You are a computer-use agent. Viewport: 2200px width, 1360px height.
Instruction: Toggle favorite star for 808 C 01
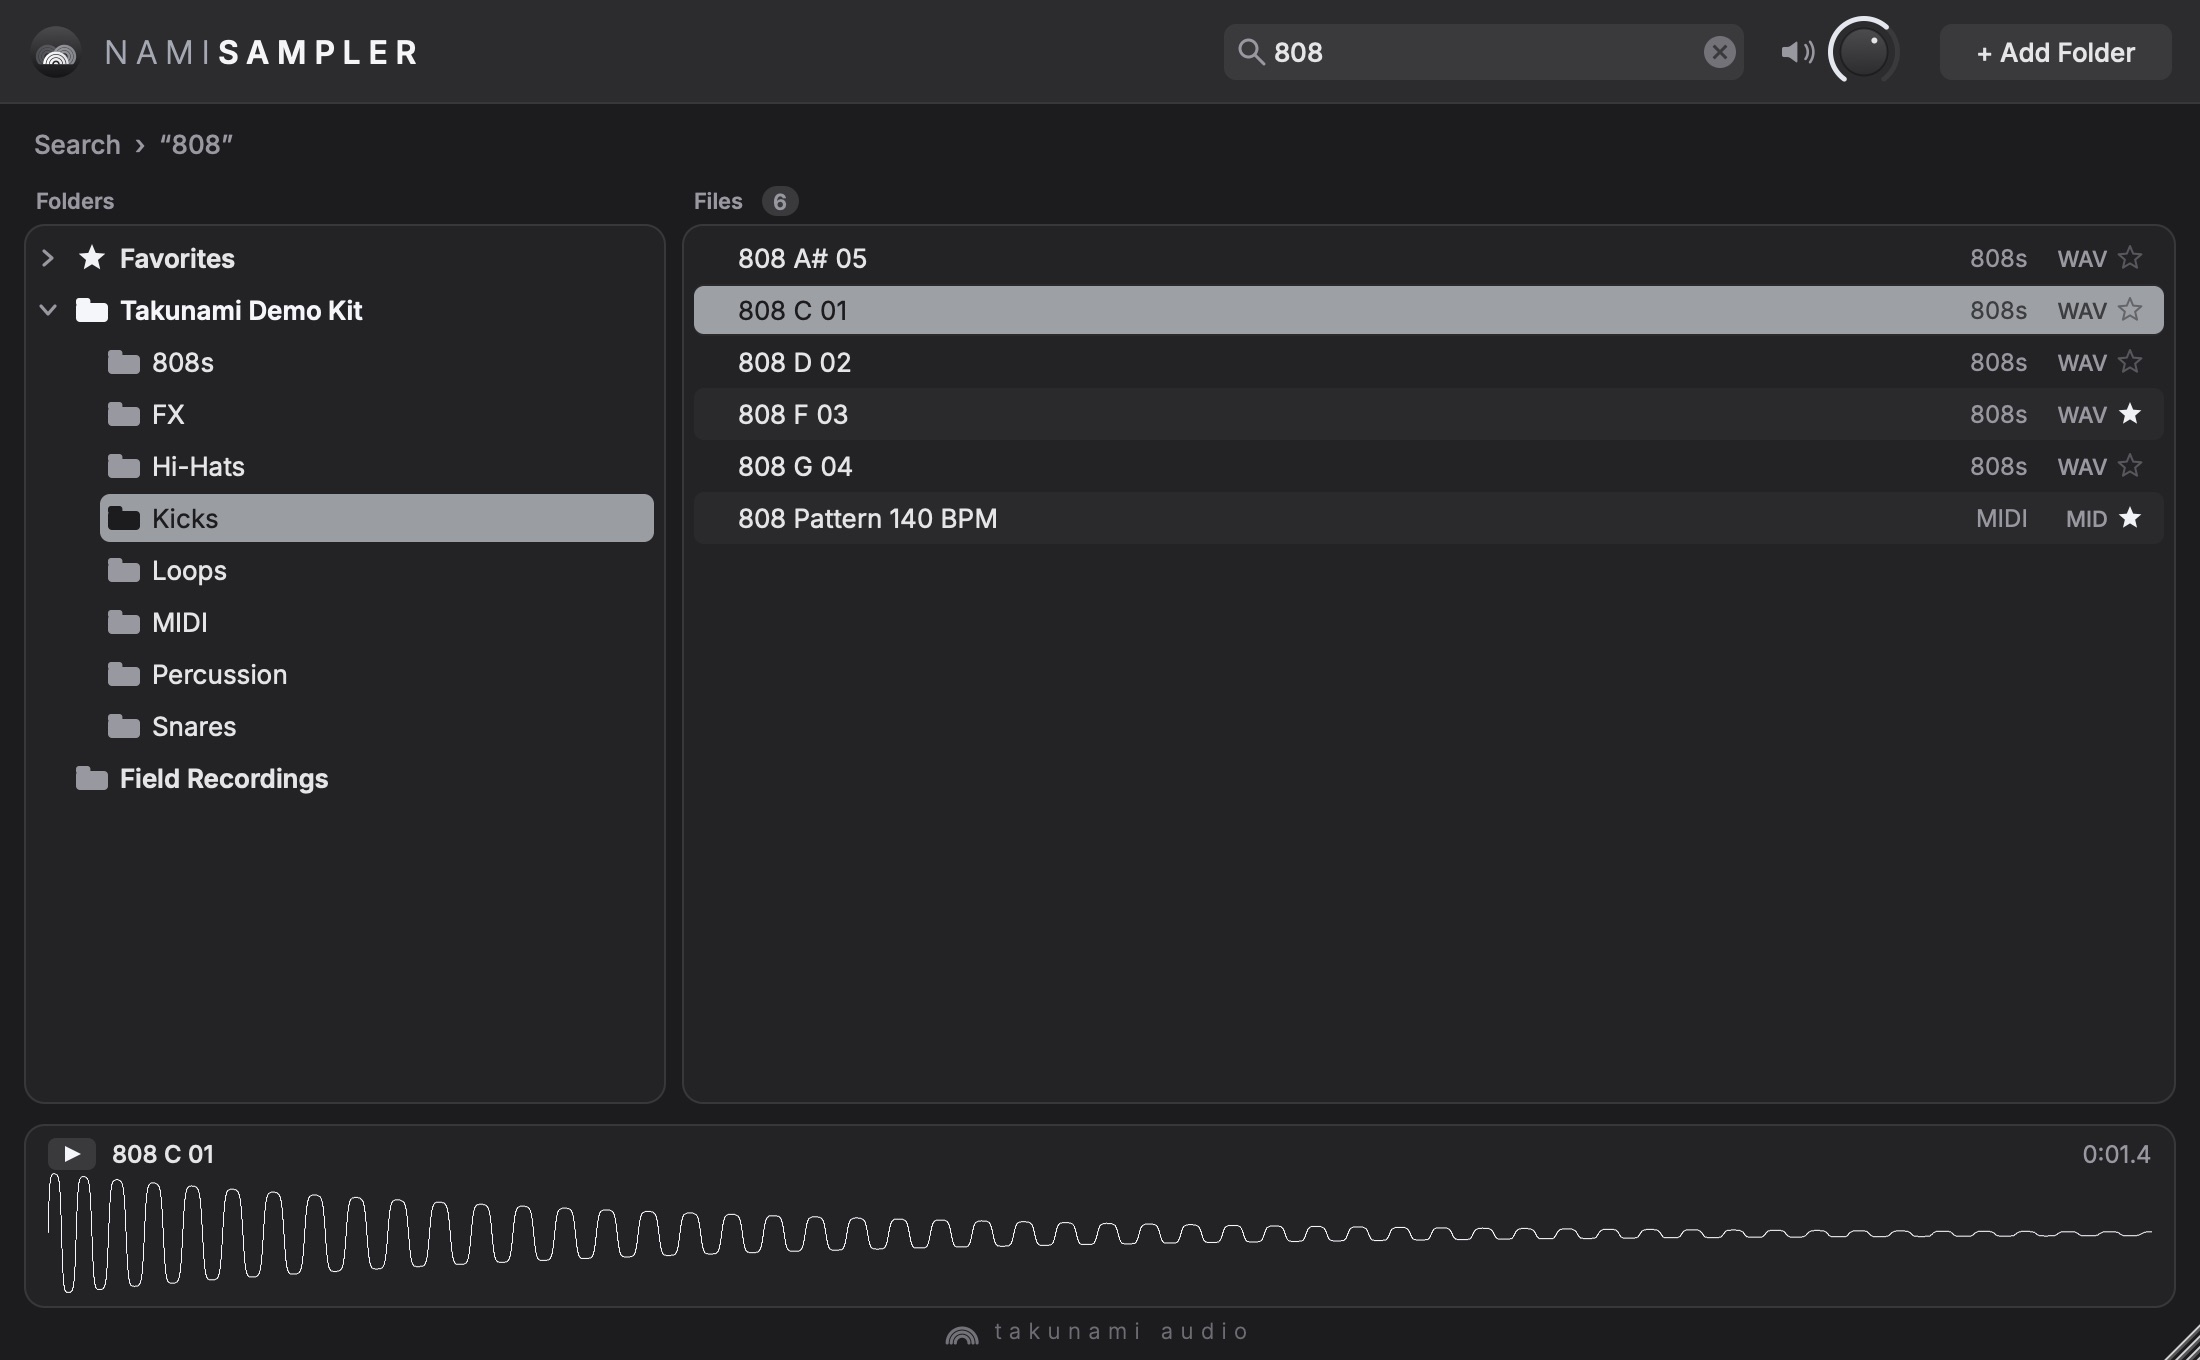tap(2130, 310)
